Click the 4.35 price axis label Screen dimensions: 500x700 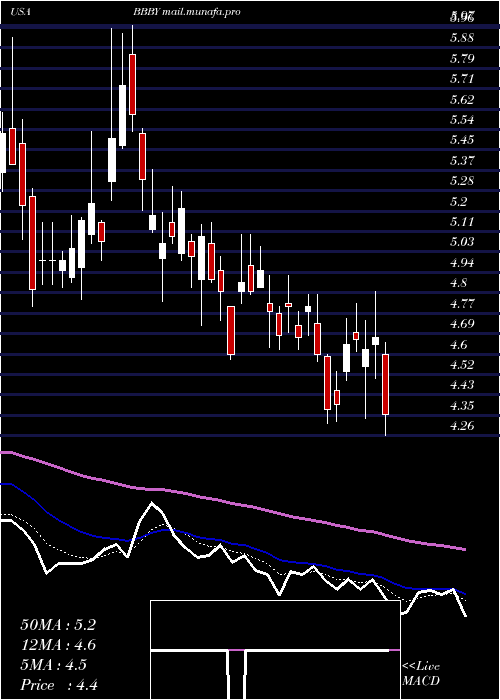462,405
